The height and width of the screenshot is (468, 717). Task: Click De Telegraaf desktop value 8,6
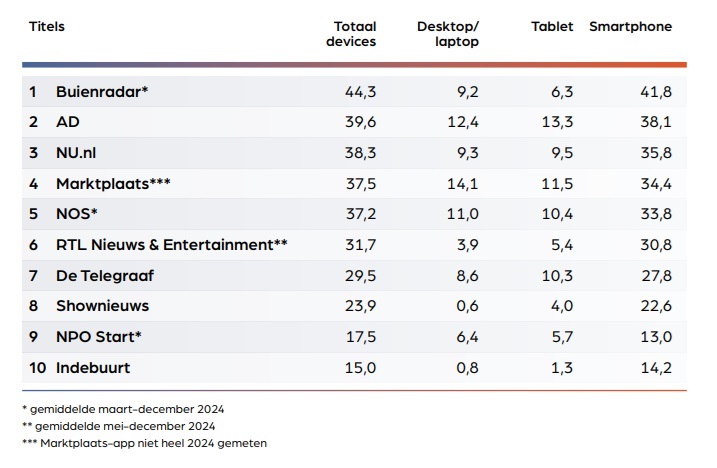click(x=467, y=276)
